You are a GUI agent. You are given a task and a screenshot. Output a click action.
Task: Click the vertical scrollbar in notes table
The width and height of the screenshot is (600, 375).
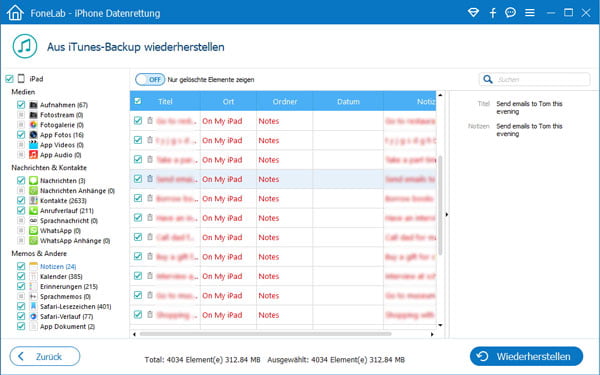pyautogui.click(x=440, y=205)
